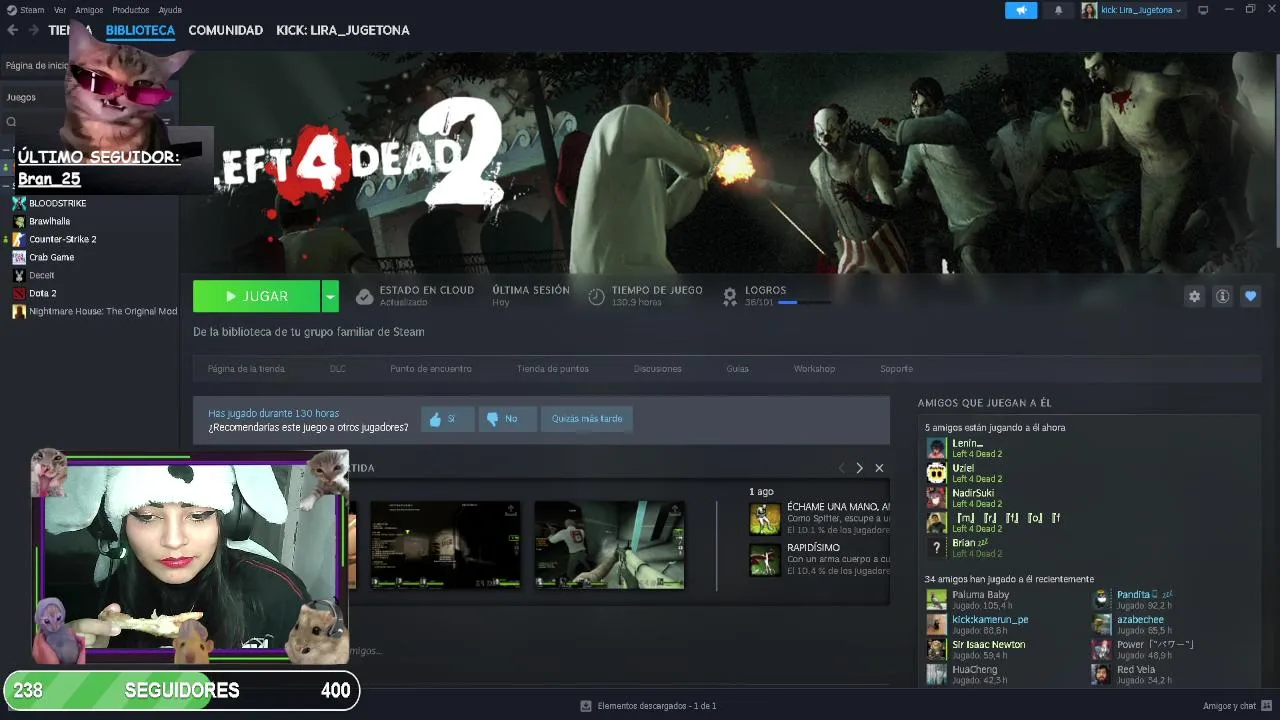The image size is (1280, 720).
Task: Open the Discusiones tab
Action: point(658,369)
